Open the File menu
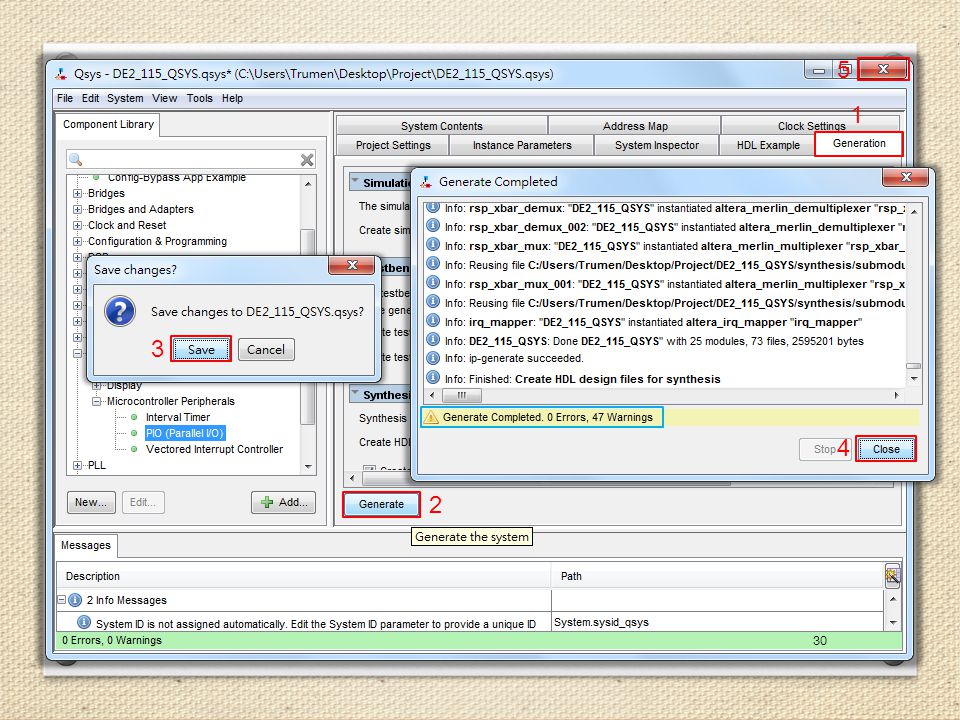 coord(65,98)
